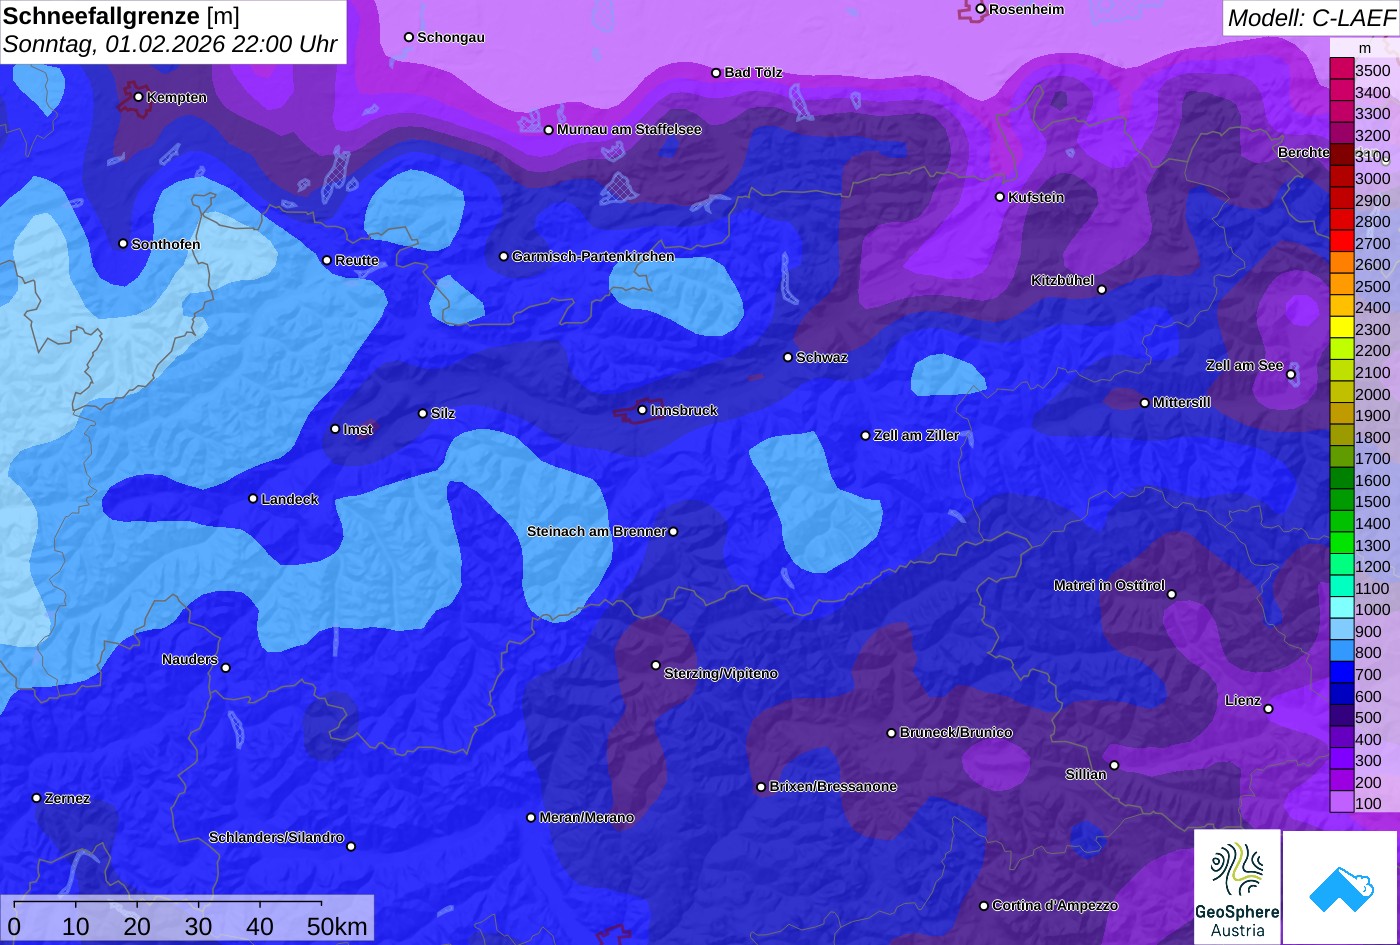This screenshot has width=1400, height=945.
Task: Click the legend unit label m
Action: tap(1365, 48)
